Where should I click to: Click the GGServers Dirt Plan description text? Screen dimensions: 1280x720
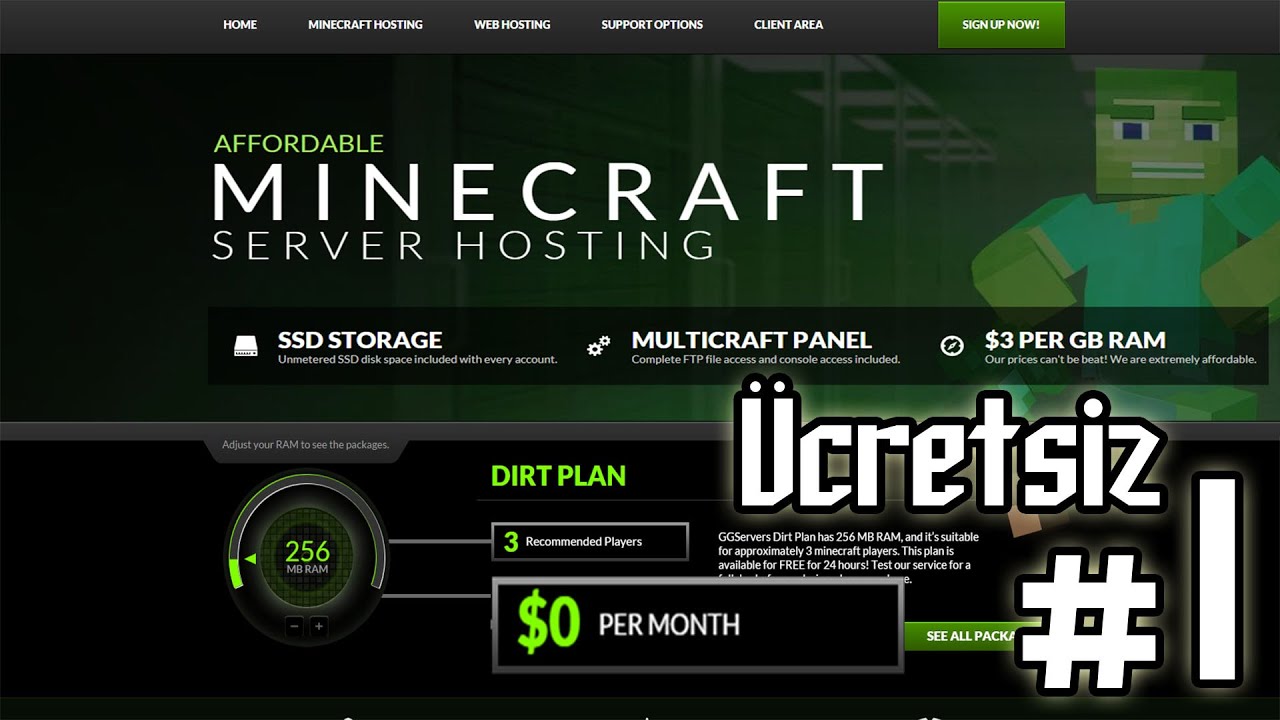[x=848, y=557]
